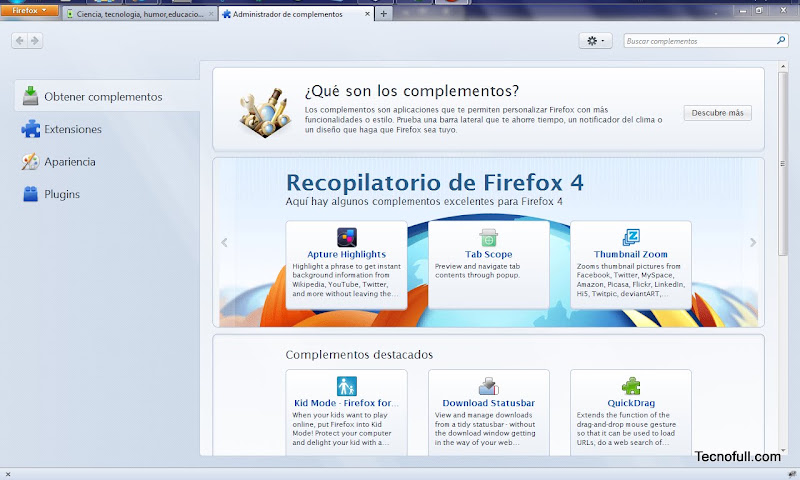Click the status bar icon at bottom right
The height and width of the screenshot is (480, 800).
pos(792,474)
